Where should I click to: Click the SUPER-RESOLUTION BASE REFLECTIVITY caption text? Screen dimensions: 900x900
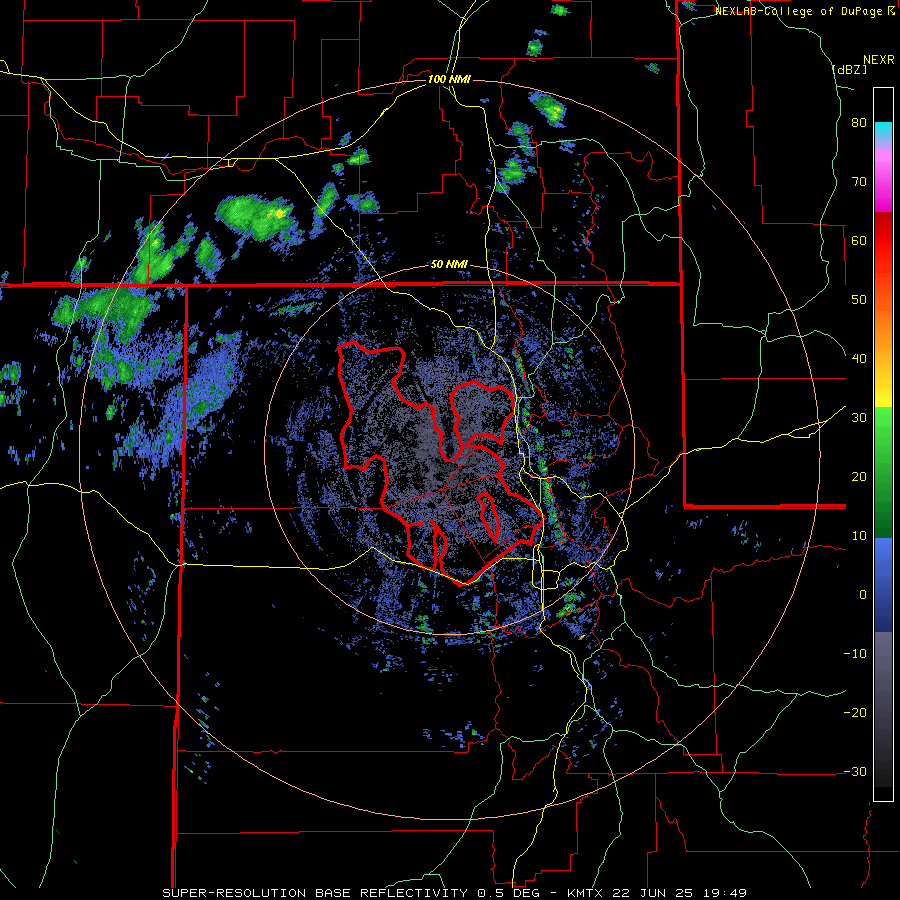(x=313, y=893)
